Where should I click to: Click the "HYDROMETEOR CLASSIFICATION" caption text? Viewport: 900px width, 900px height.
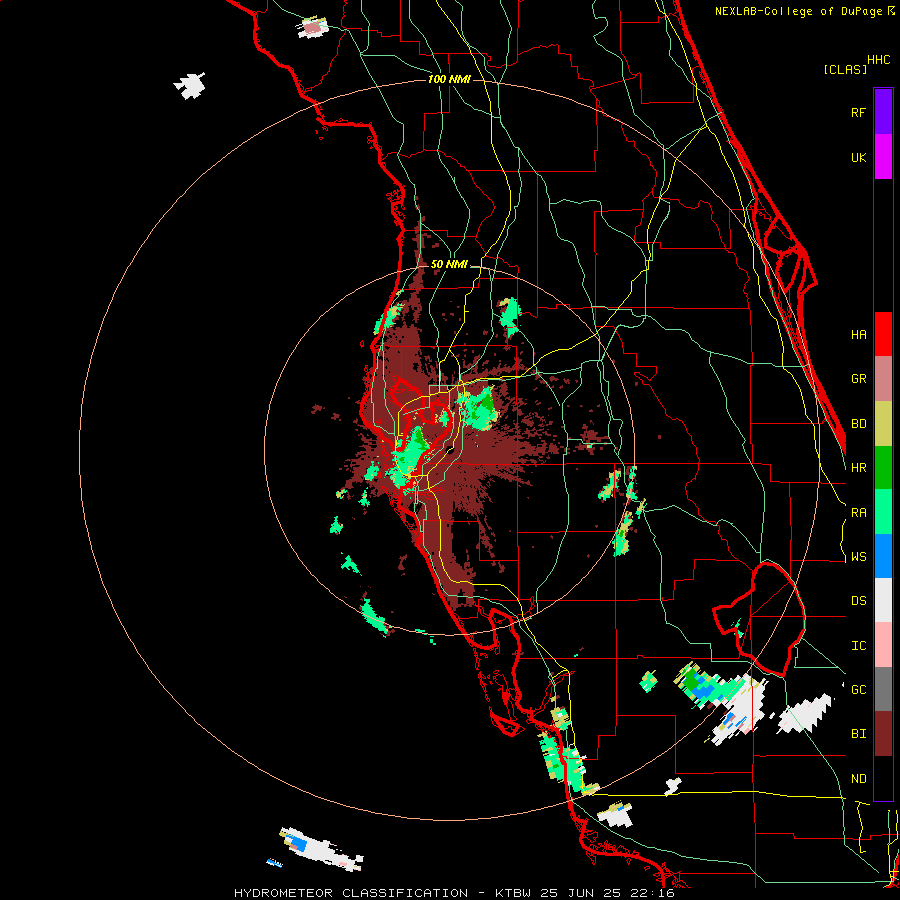(x=351, y=893)
